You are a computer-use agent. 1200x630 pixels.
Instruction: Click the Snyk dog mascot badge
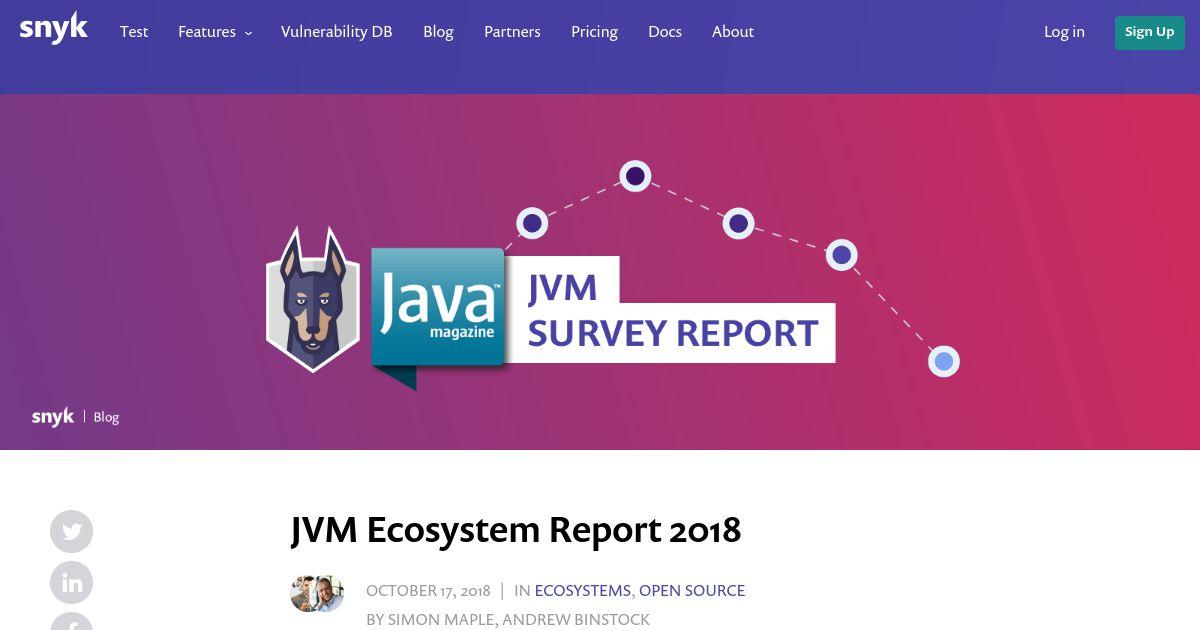[313, 300]
